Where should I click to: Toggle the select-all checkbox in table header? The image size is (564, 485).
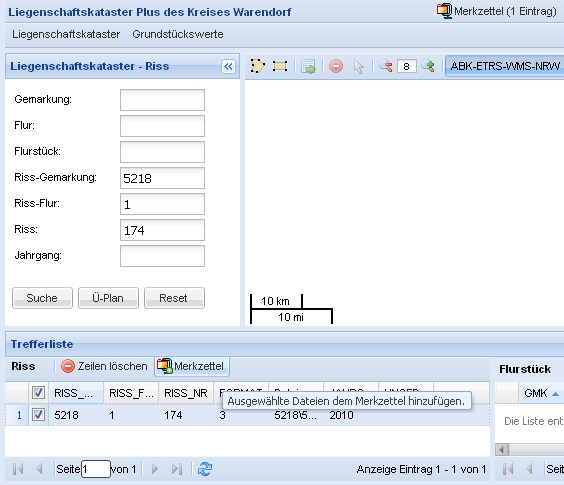point(38,393)
